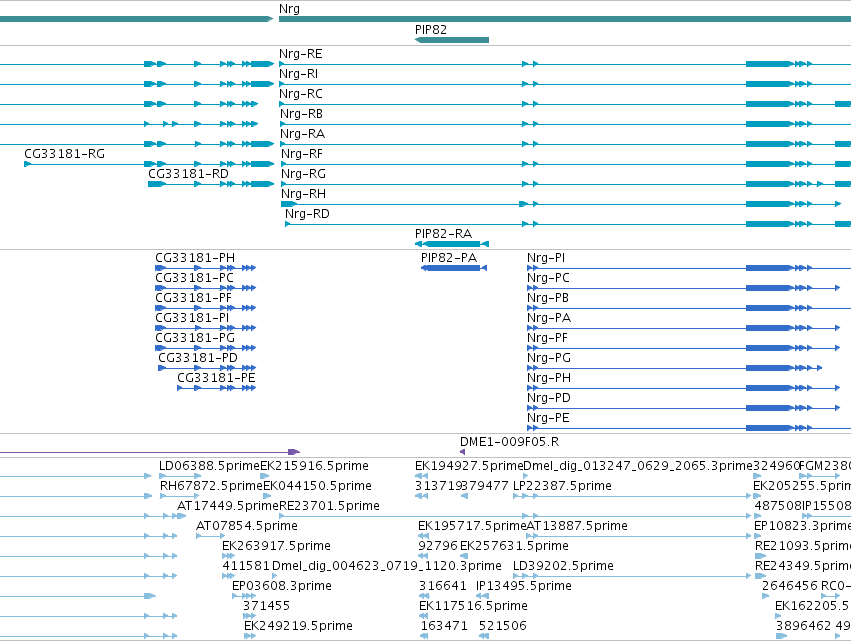Select the EK249219.5prime EST label
The height and width of the screenshot is (641, 851).
[x=298, y=626]
